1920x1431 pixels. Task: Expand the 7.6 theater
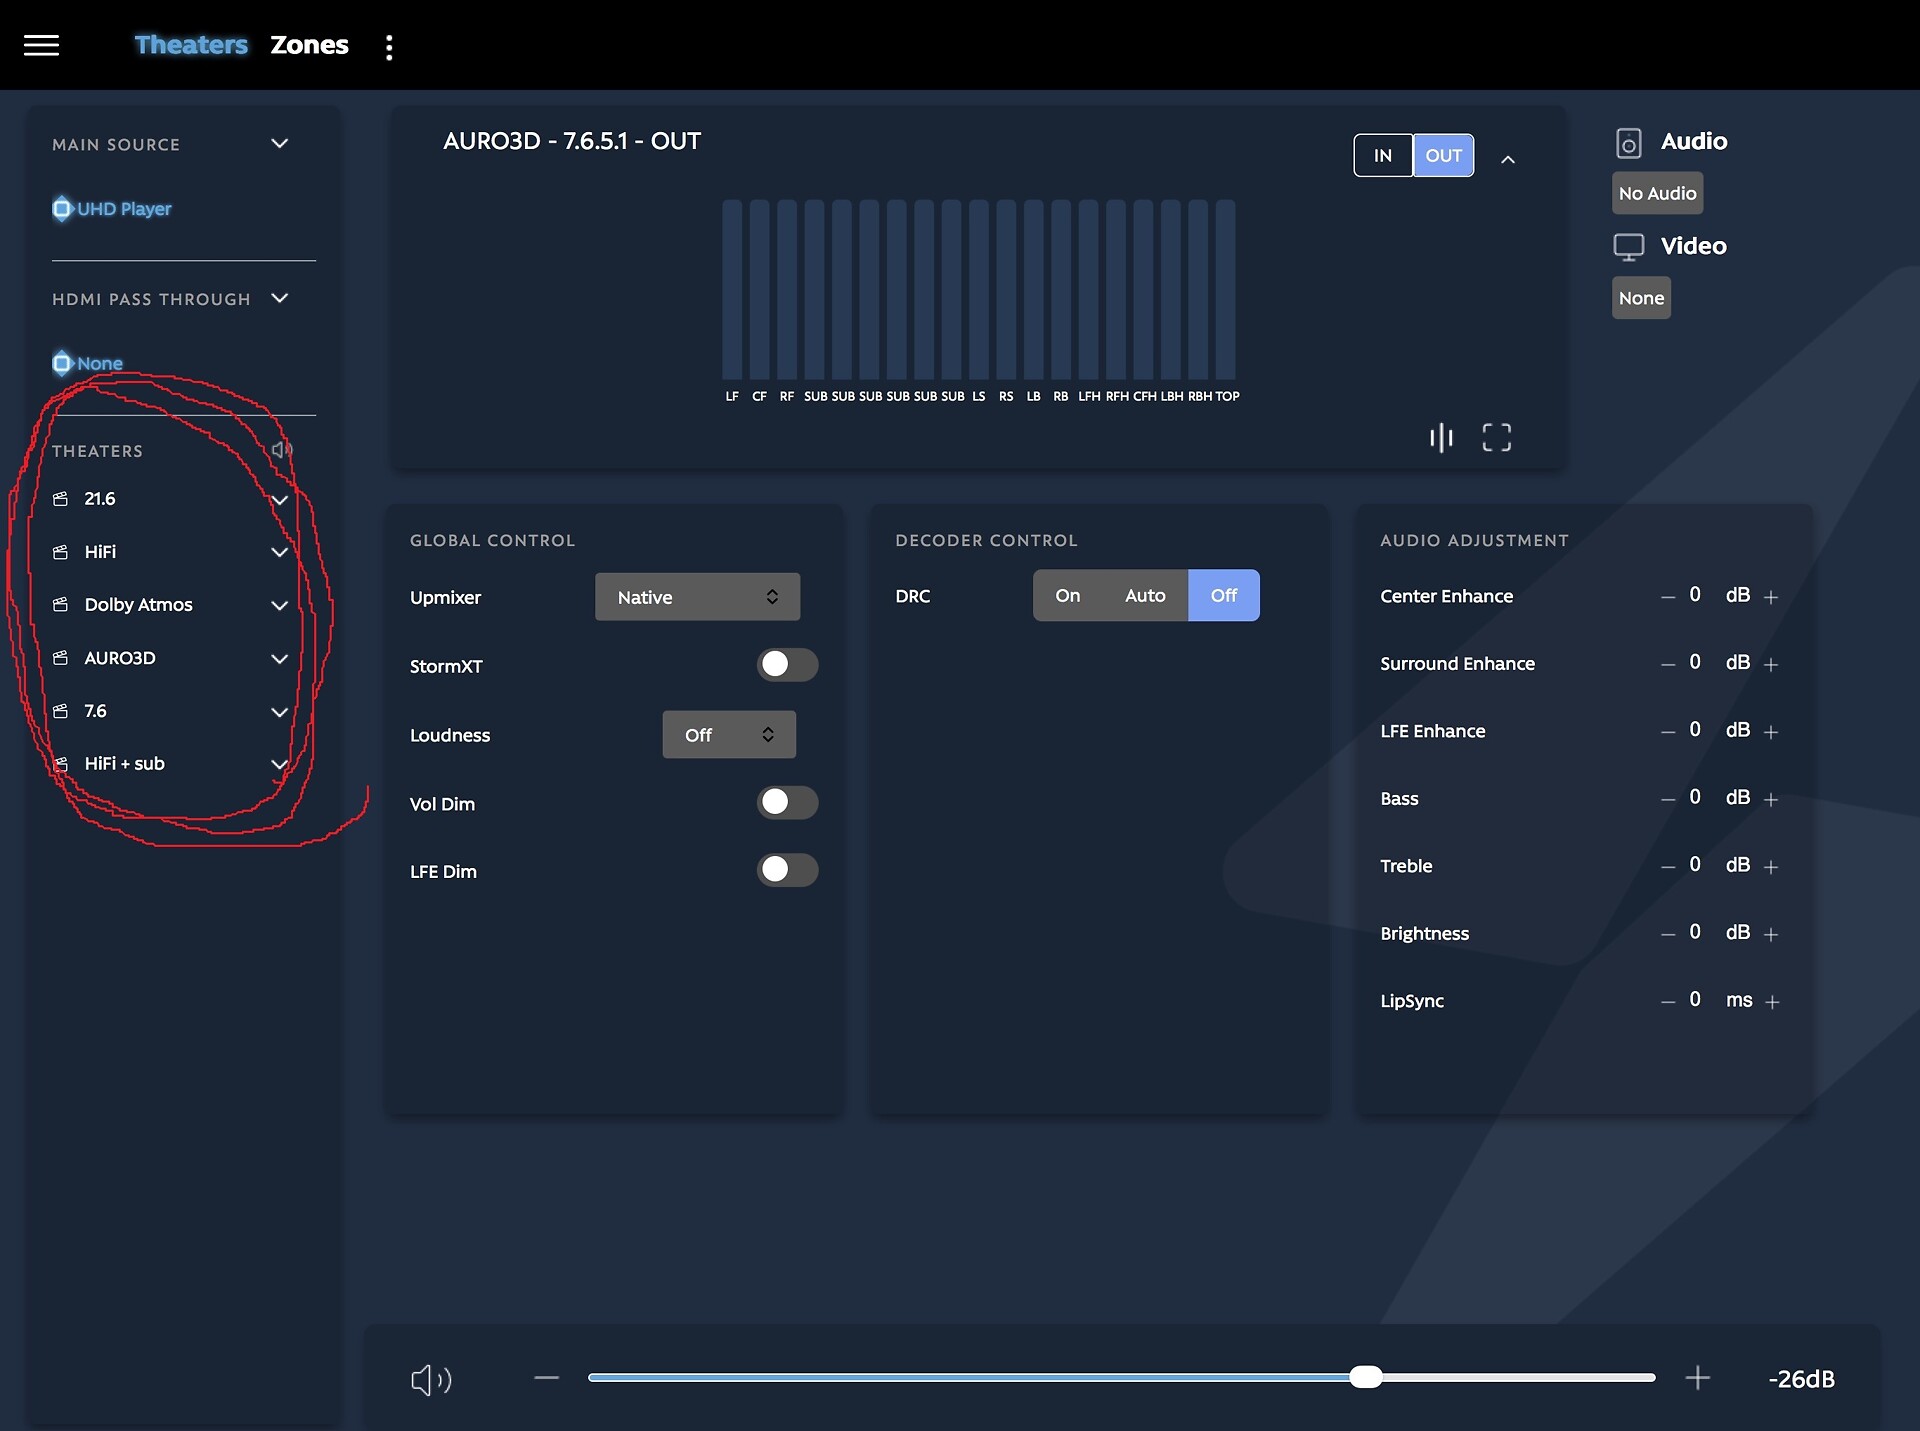280,712
